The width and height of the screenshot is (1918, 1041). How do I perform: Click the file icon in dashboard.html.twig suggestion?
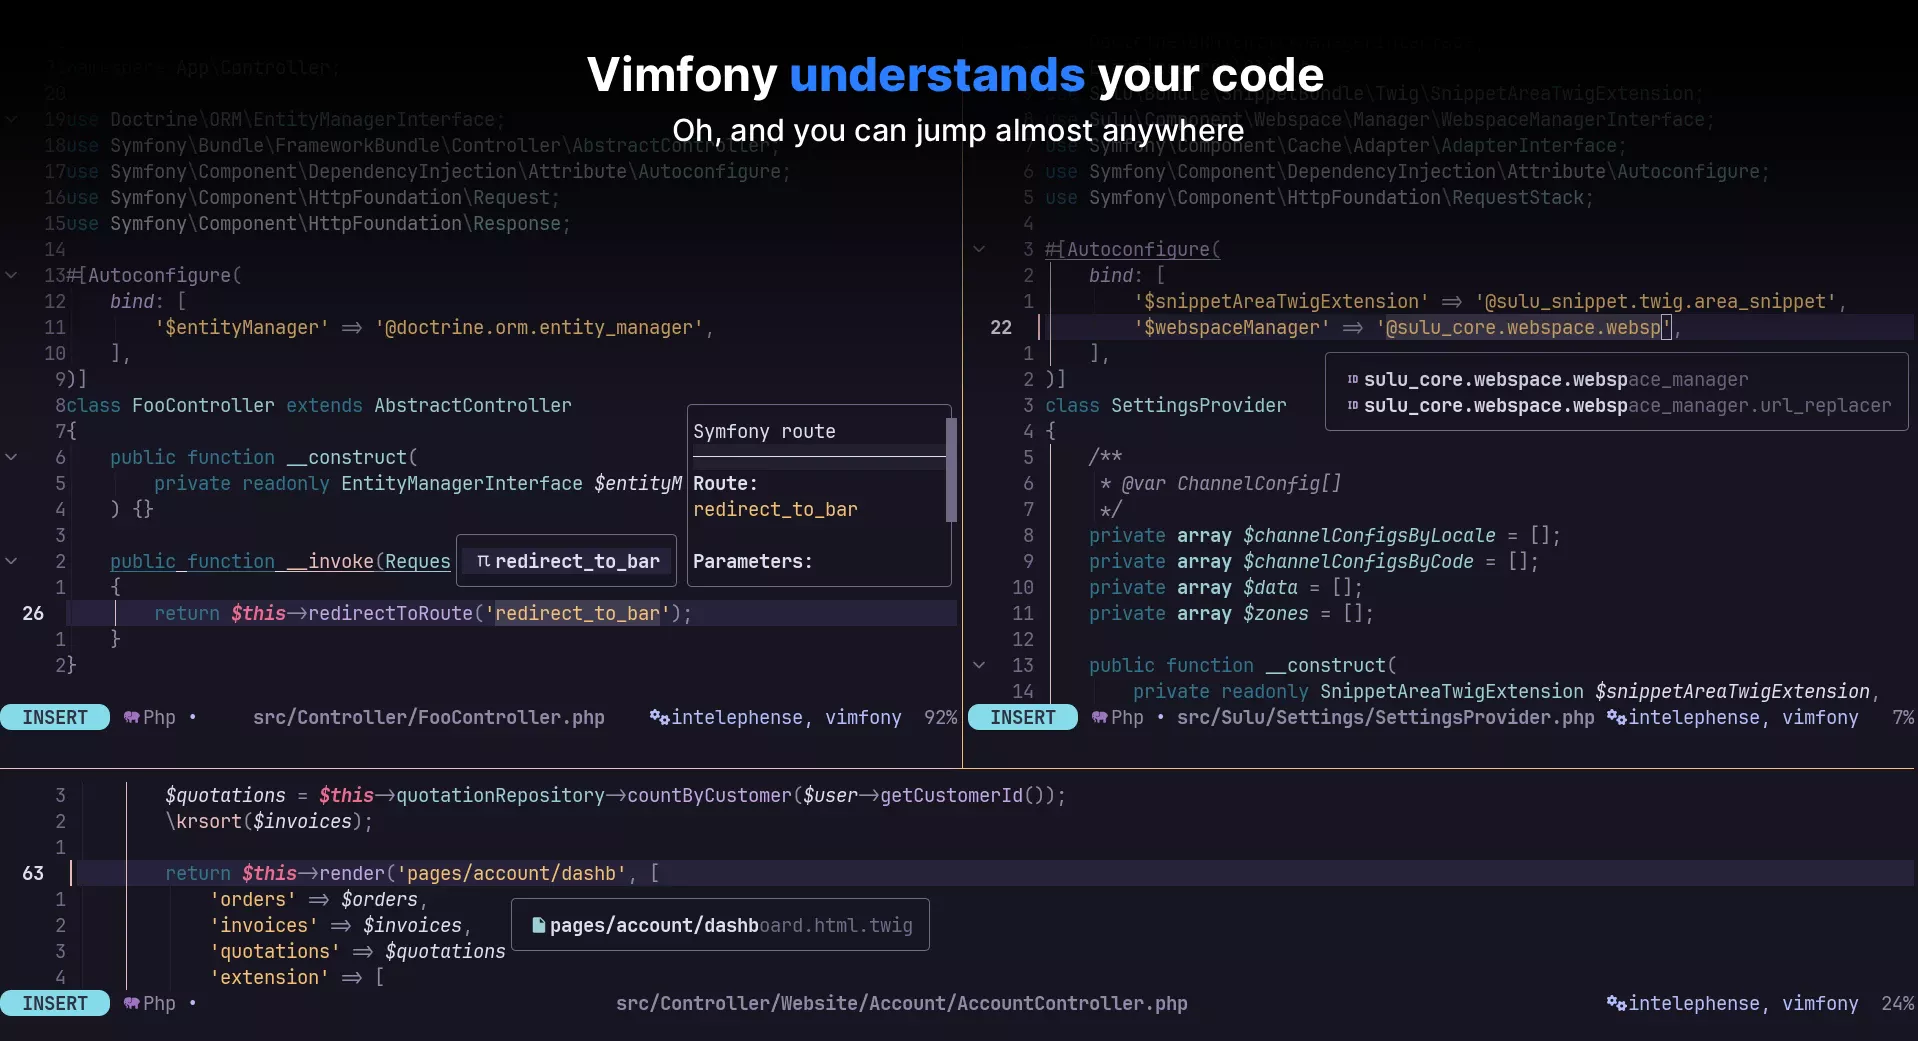pyautogui.click(x=539, y=925)
